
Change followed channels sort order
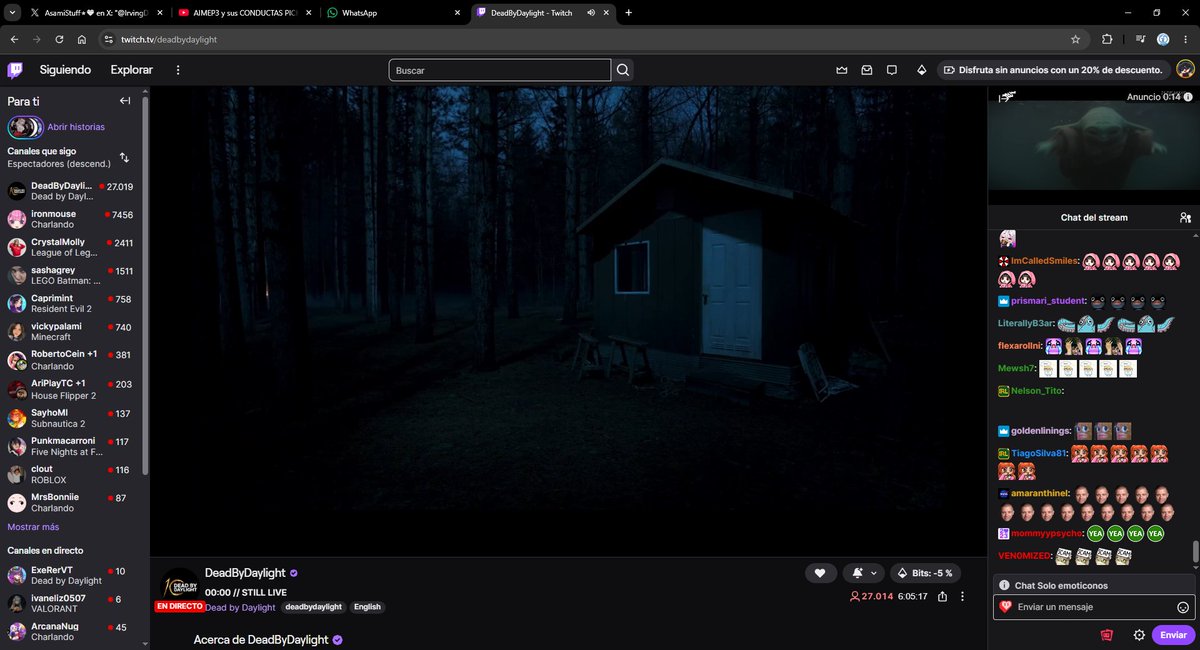coord(124,157)
